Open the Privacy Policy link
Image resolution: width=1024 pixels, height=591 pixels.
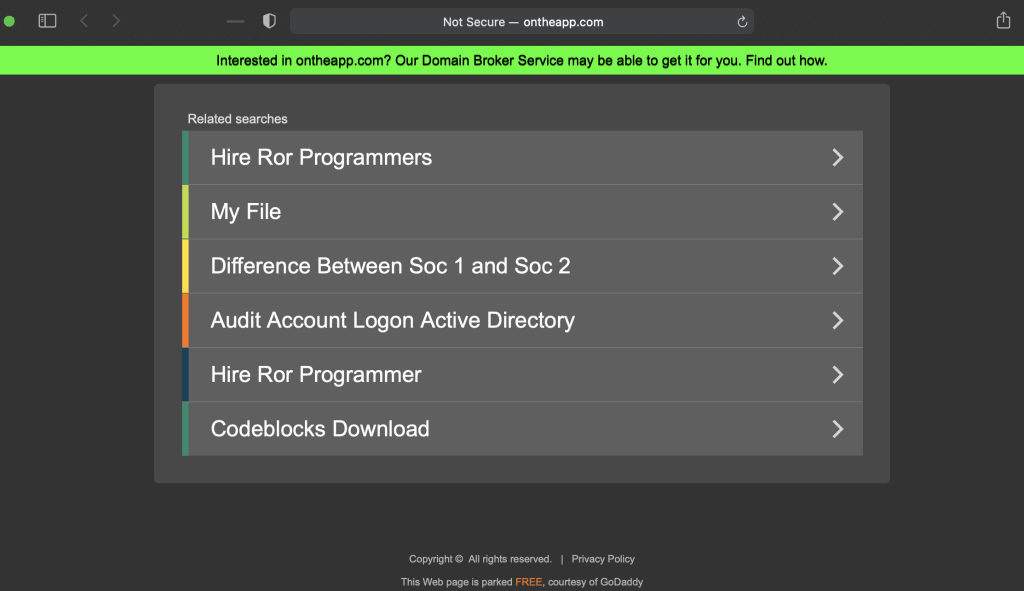tap(603, 559)
